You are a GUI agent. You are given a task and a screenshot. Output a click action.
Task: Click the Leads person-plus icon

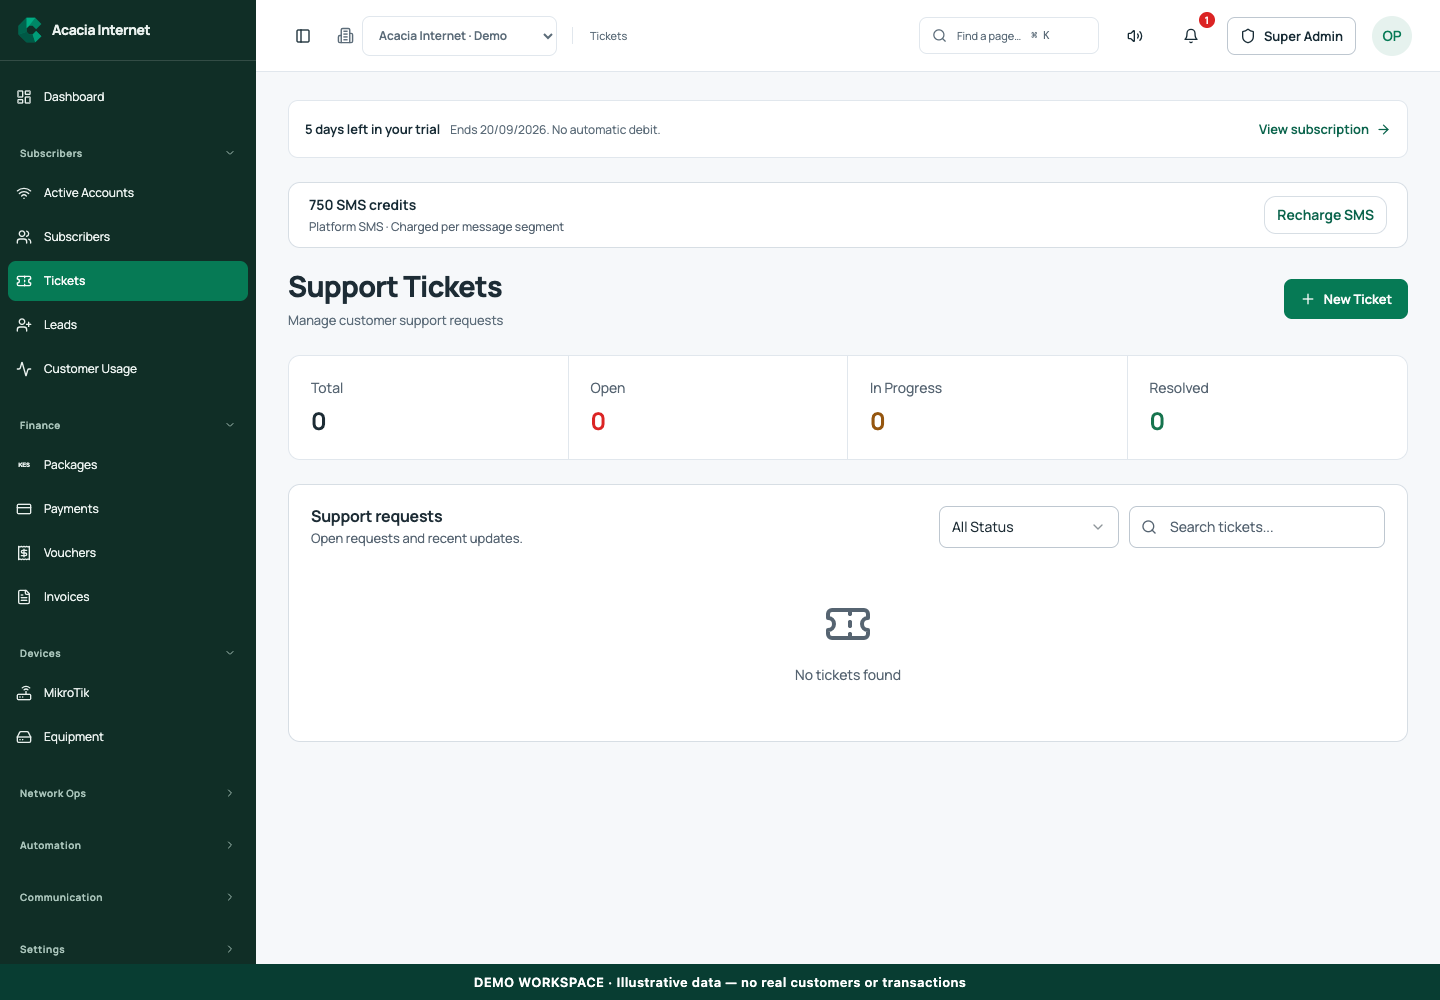(x=24, y=325)
